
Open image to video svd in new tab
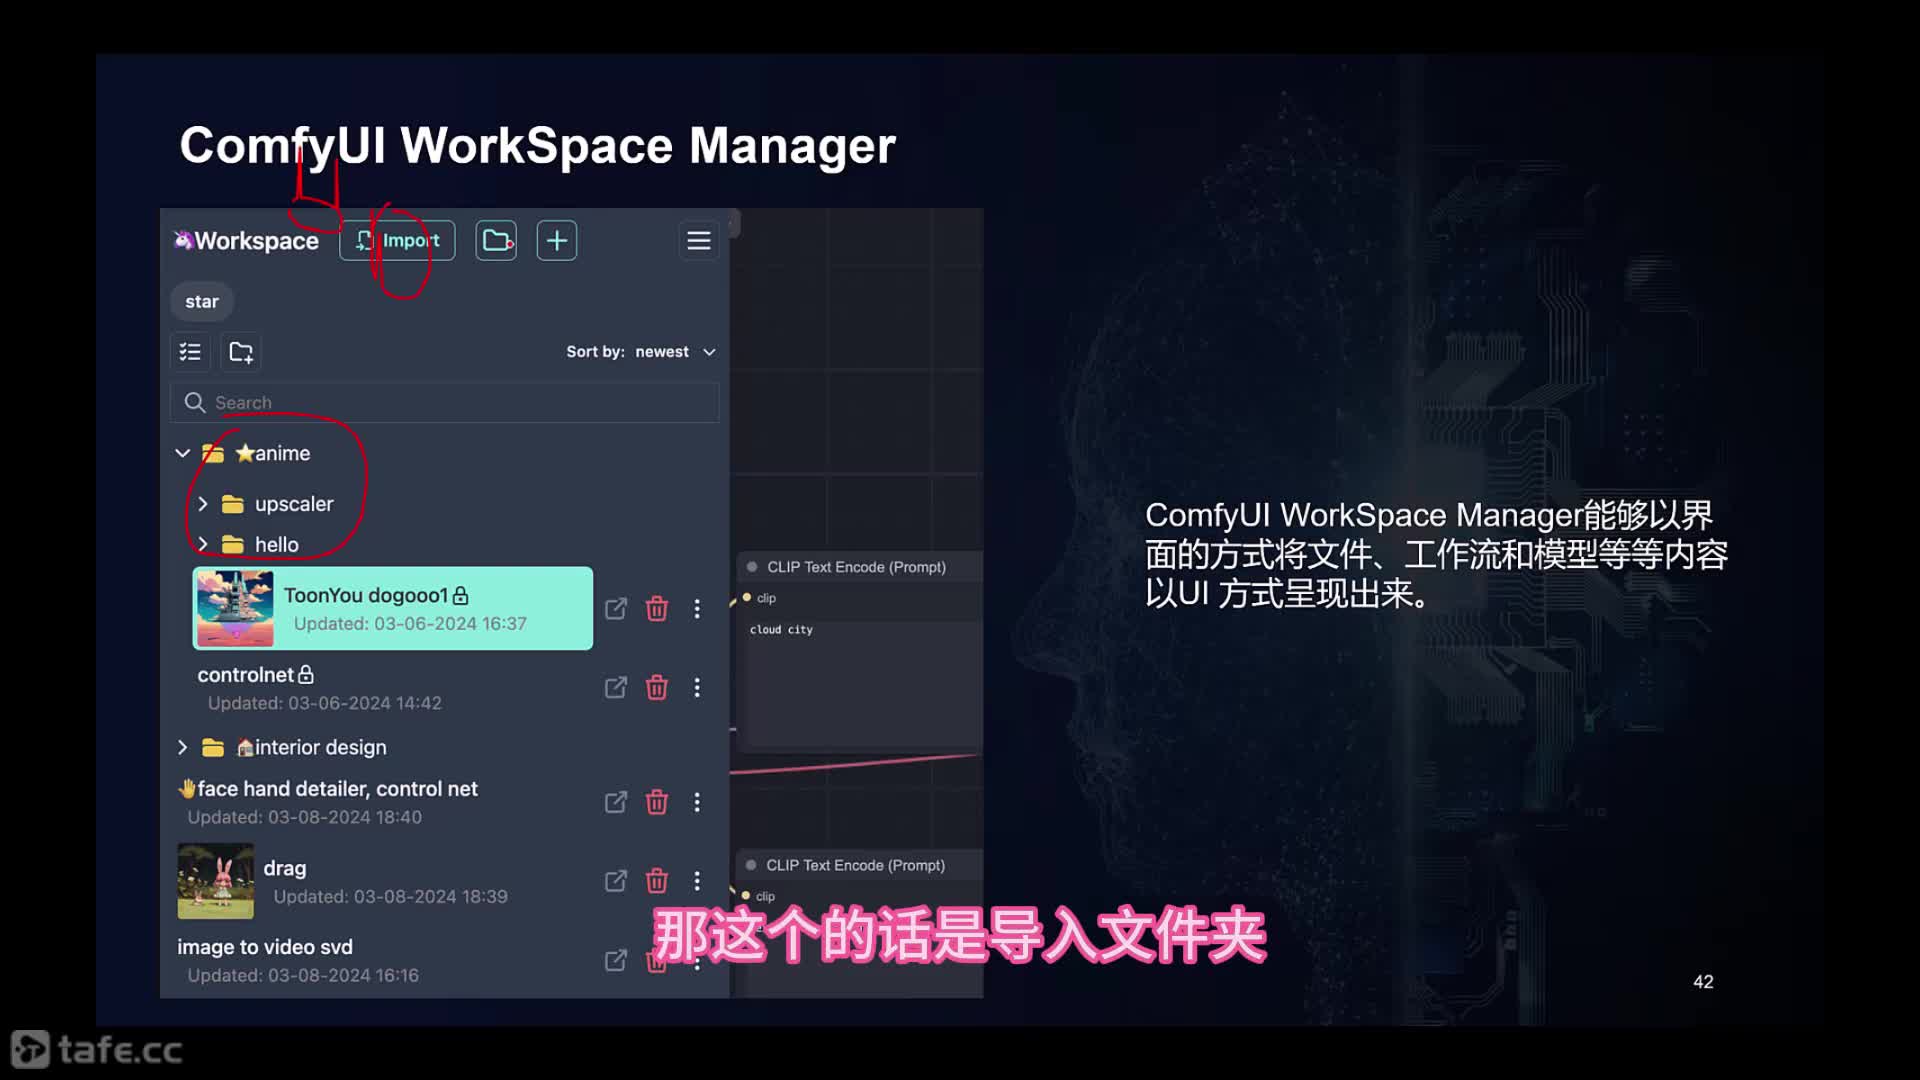tap(616, 960)
